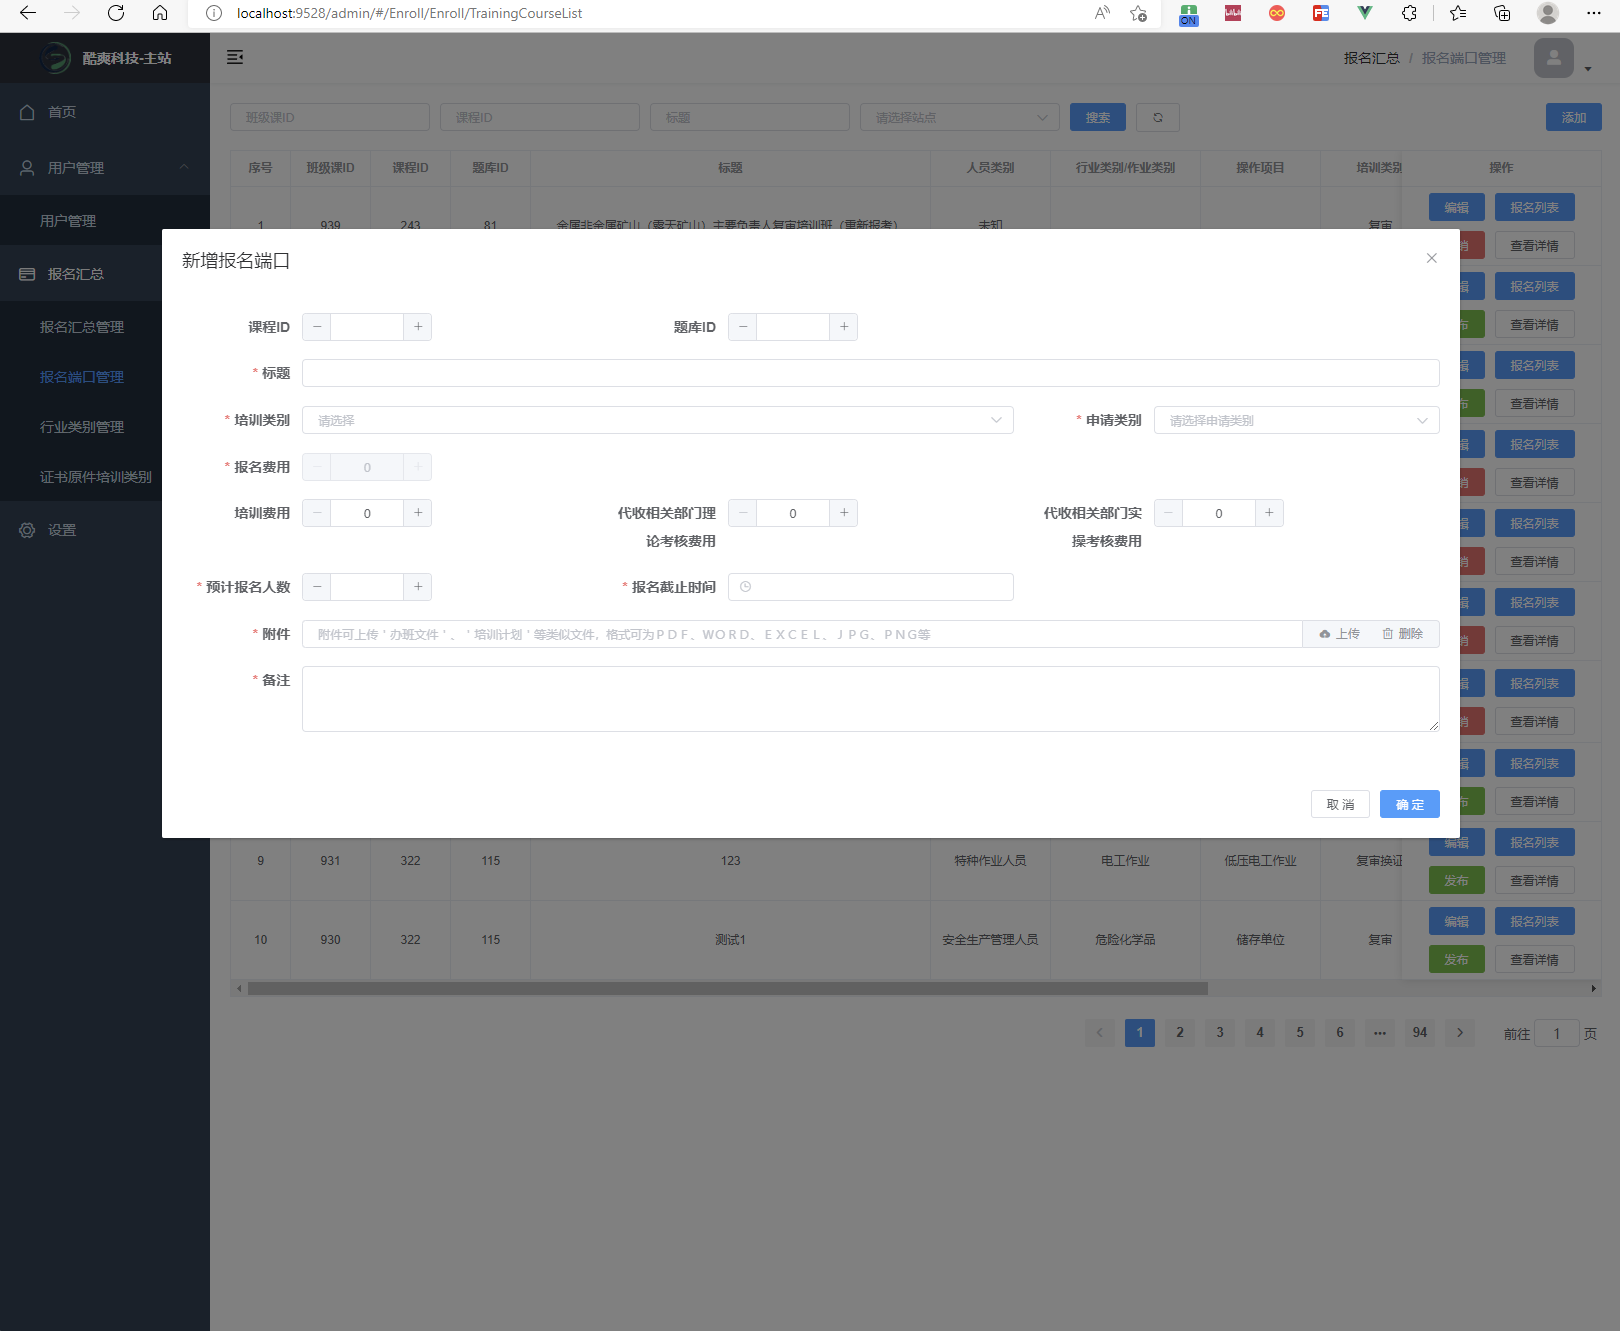Increase 预计报名人数 with the plus button

pos(418,587)
